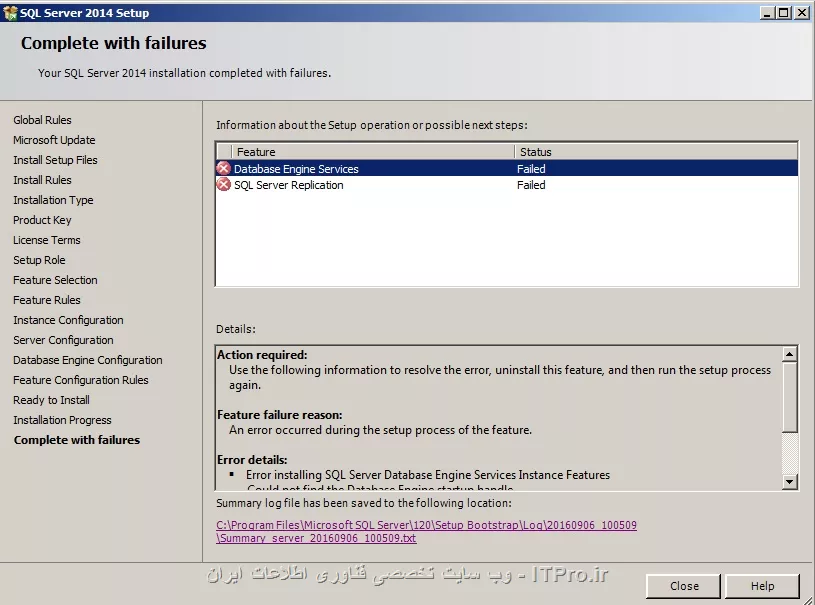This screenshot has width=815, height=605.
Task: Click the Error details heading
Action: pos(252,460)
